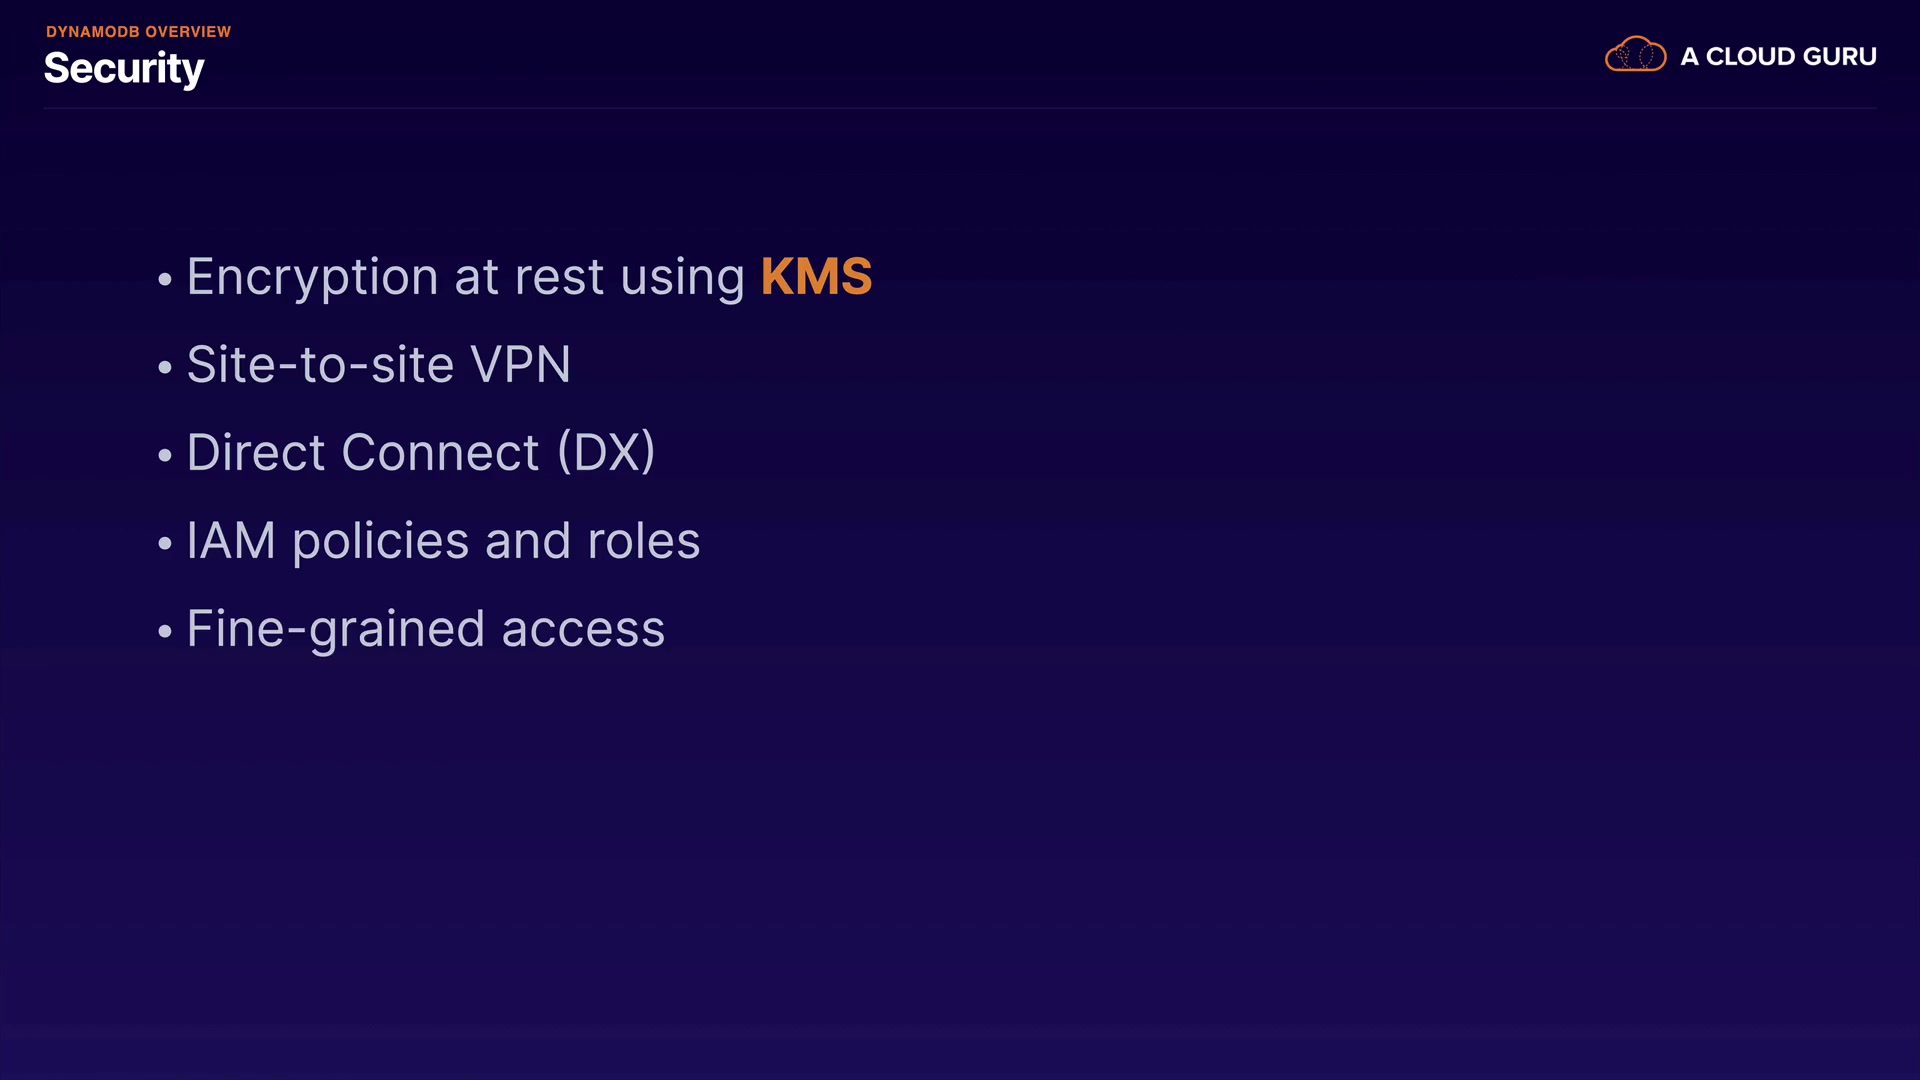Click the bullet dot before Encryption
Screen dimensions: 1920x1080
(165, 280)
